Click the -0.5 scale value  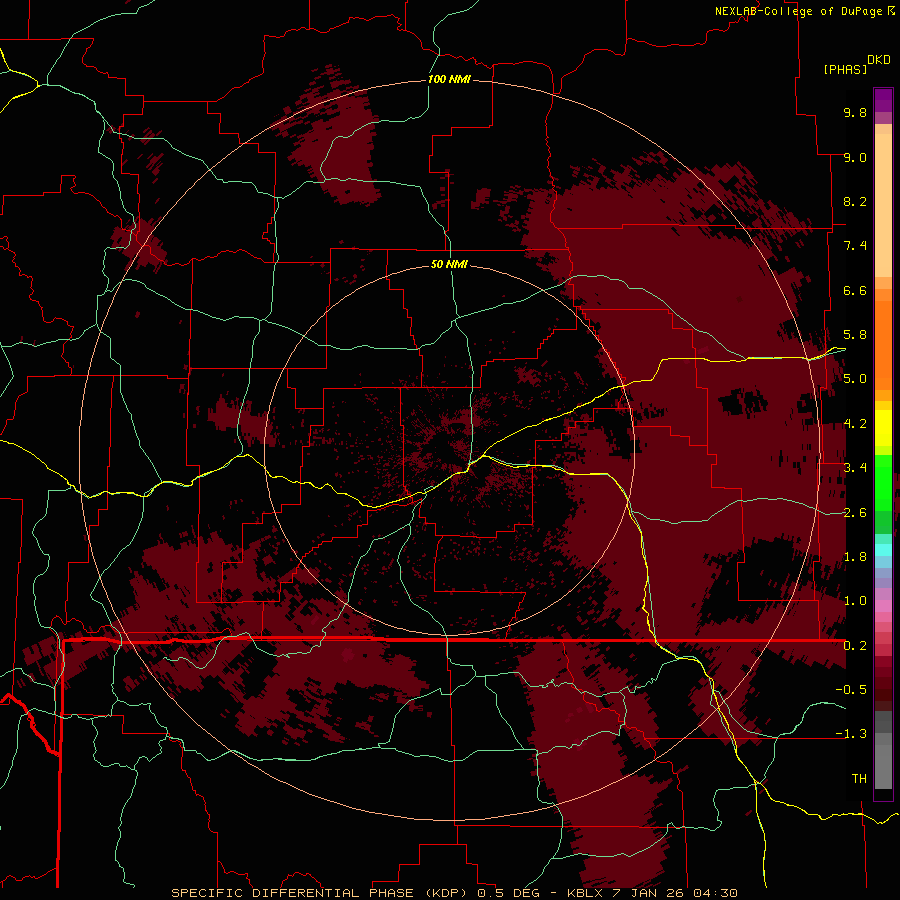(x=851, y=690)
